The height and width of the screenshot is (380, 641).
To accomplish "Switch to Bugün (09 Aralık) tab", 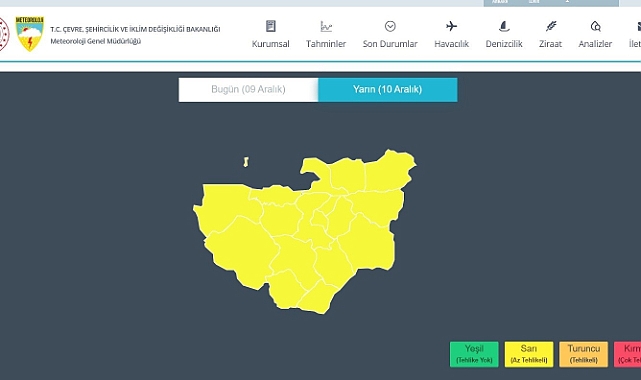I will point(248,89).
